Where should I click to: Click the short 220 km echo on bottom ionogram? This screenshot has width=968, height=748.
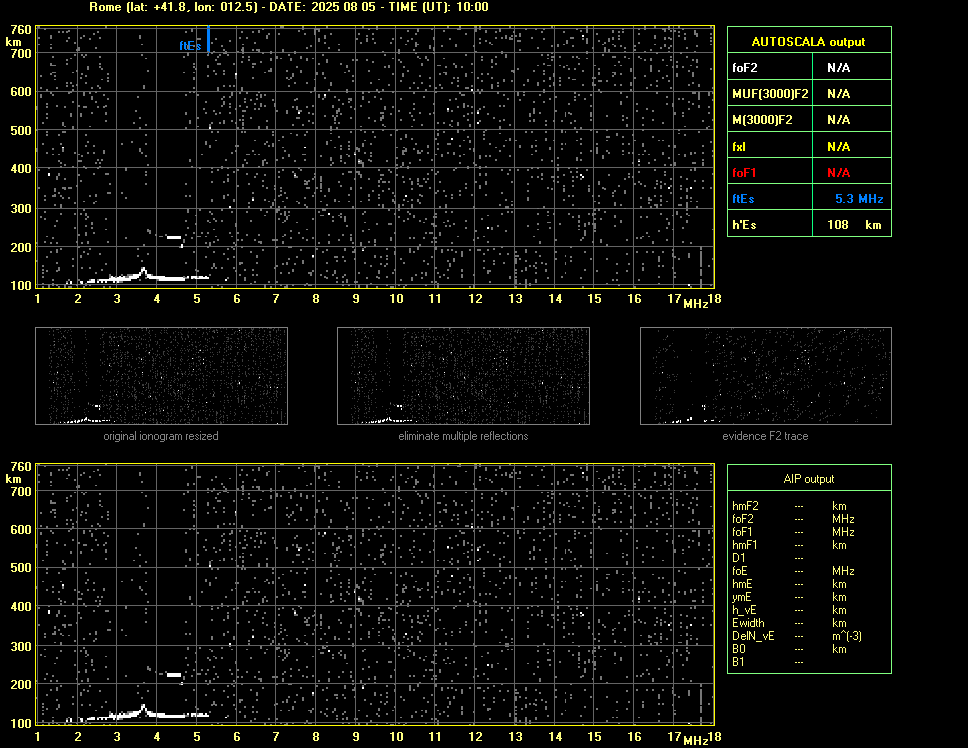174,675
